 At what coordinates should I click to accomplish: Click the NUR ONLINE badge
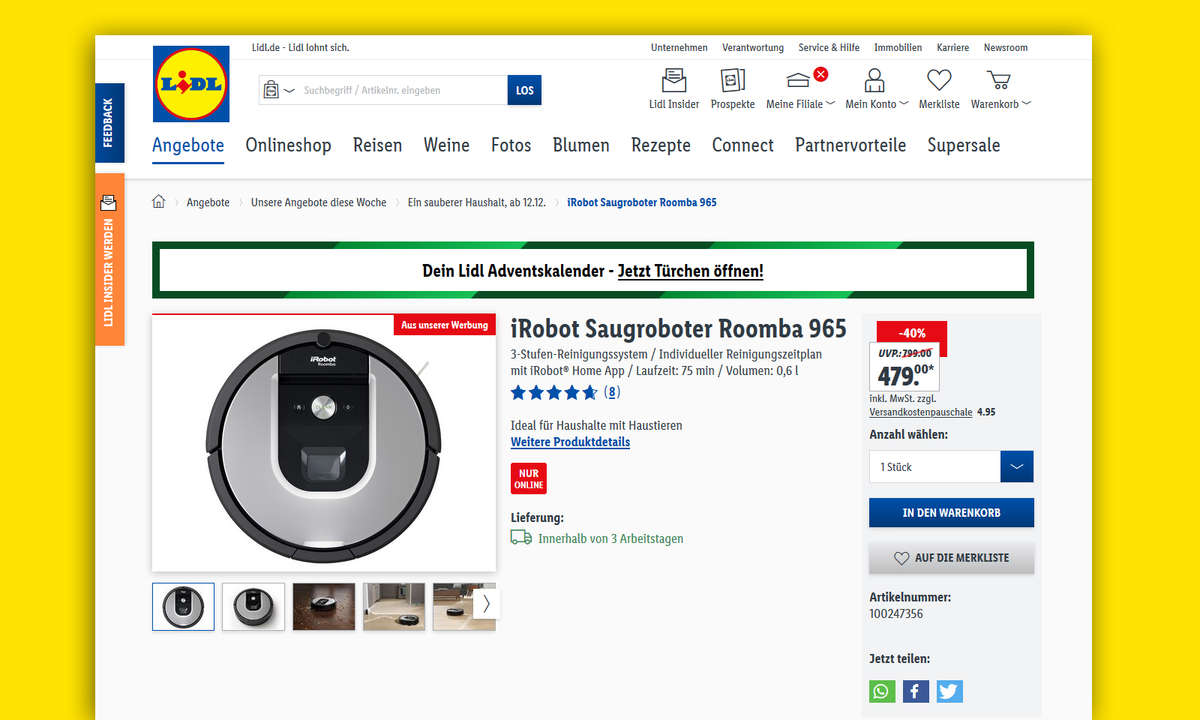[x=529, y=479]
